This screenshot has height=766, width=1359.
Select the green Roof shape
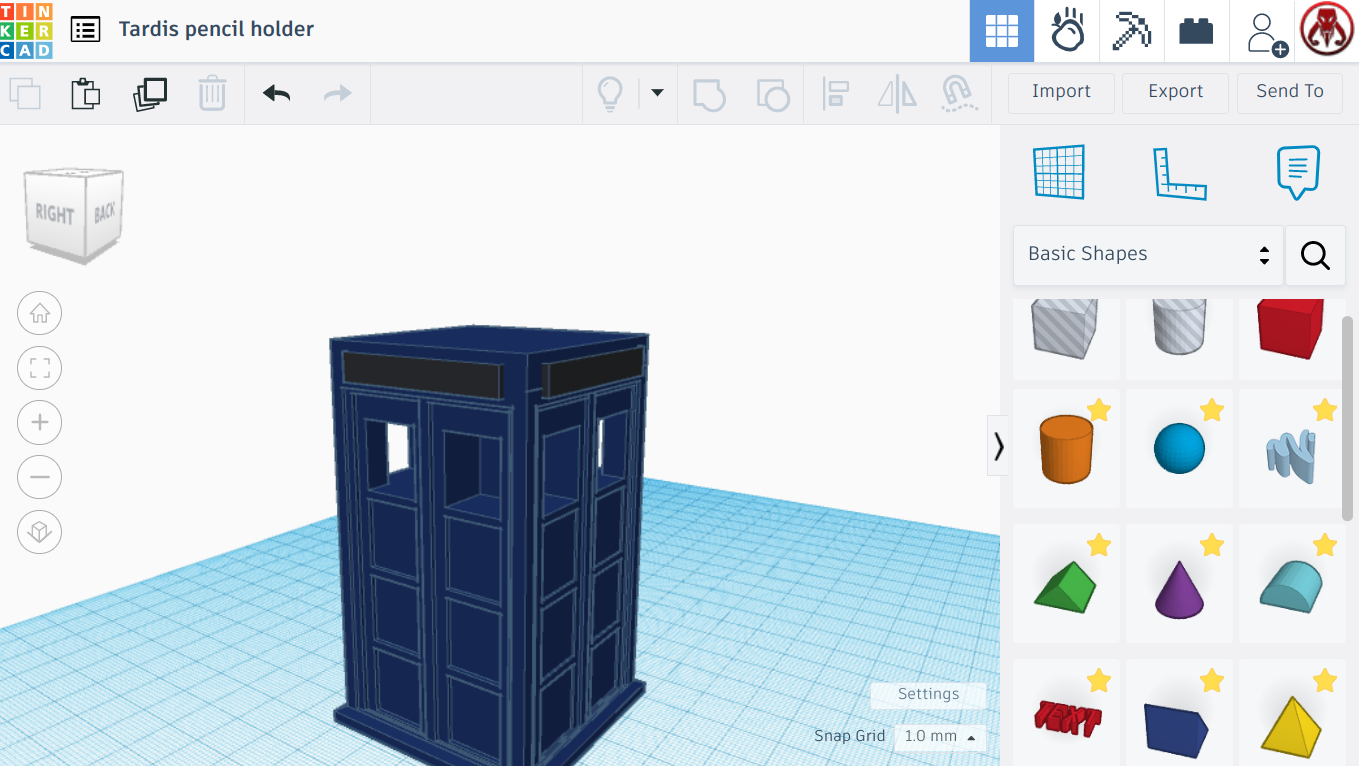1066,586
